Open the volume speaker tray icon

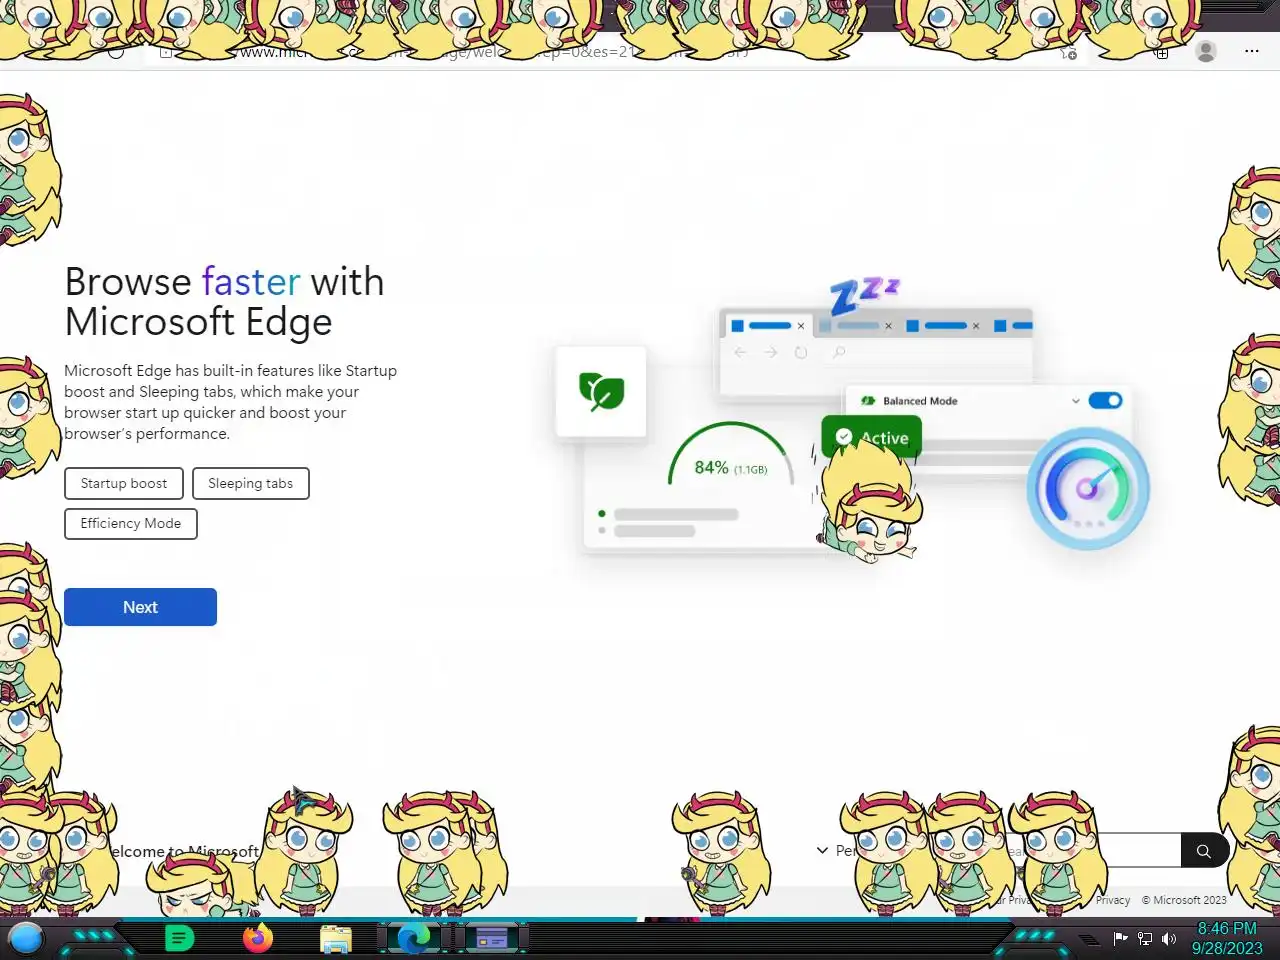pos(1168,939)
